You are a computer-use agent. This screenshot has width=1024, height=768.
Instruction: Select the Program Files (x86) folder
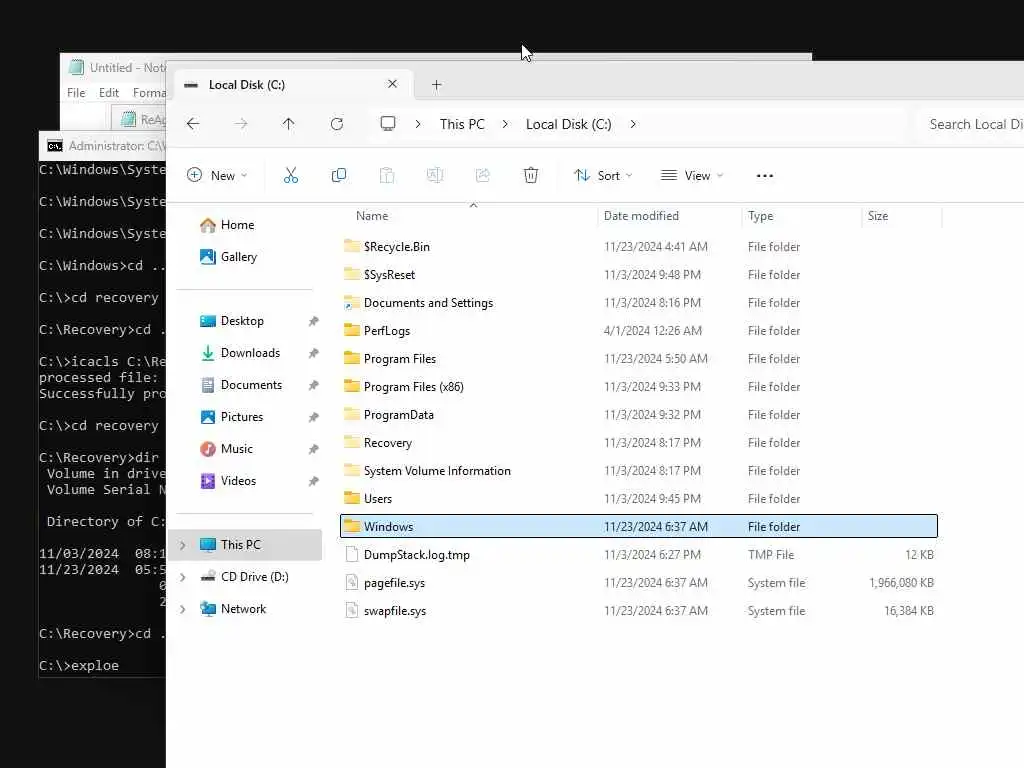click(639, 387)
